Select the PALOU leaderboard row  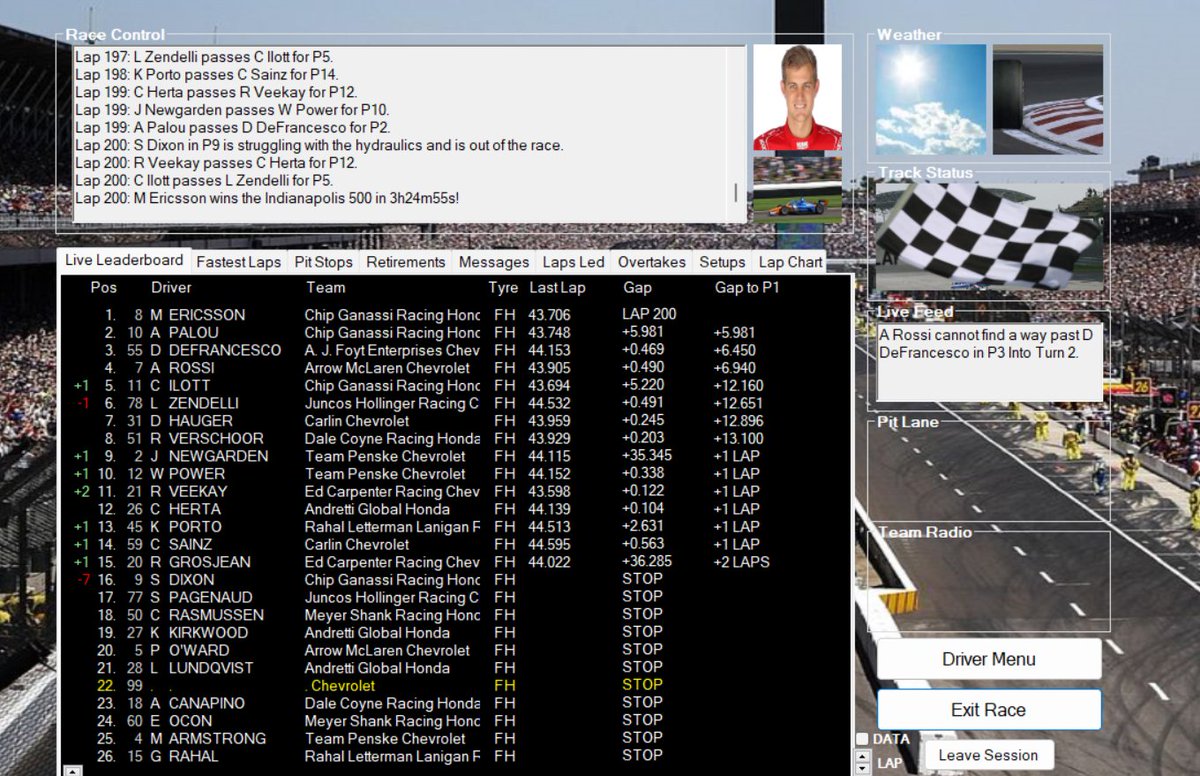coord(455,333)
